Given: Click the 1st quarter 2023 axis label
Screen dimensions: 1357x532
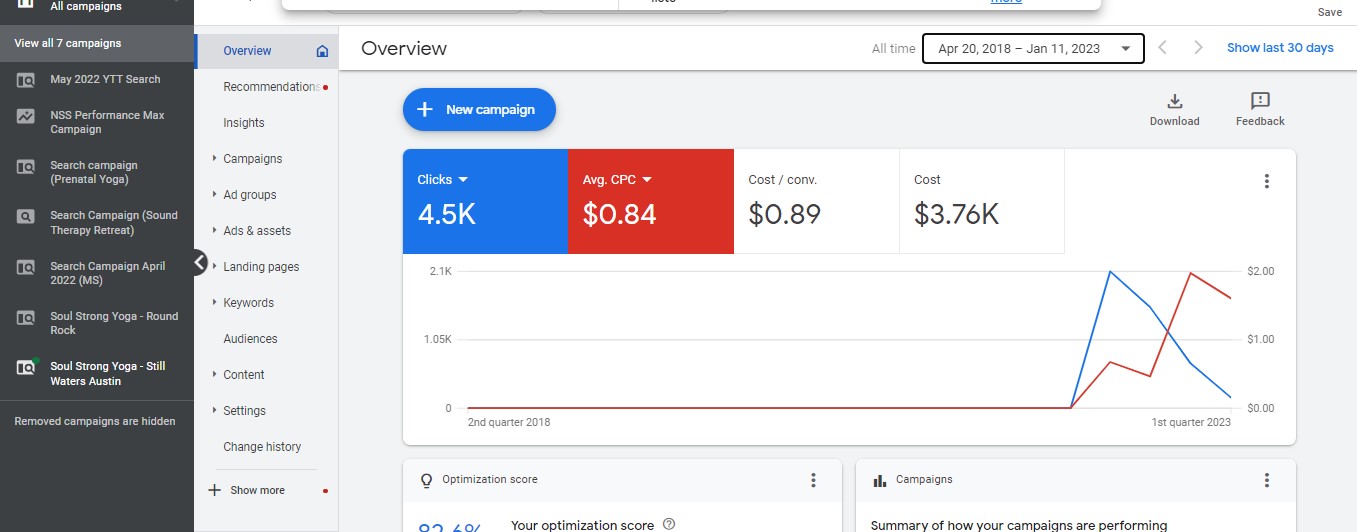Looking at the screenshot, I should (x=1191, y=423).
